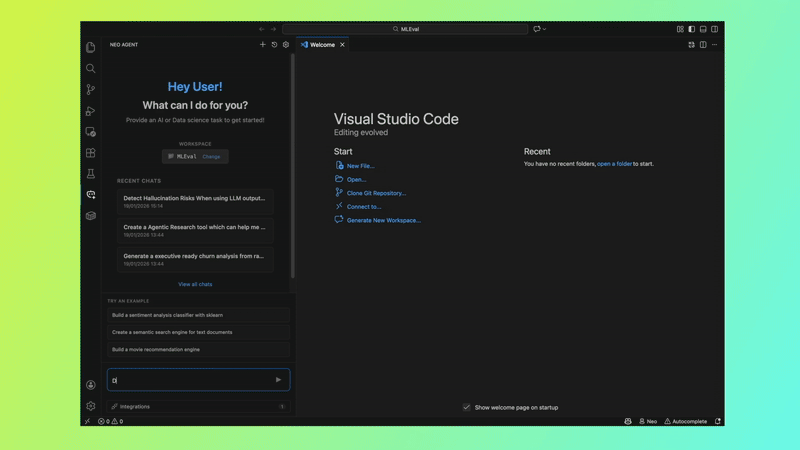This screenshot has width=800, height=450.
Task: Open the Detect Hallucination Risks recent chat
Action: (194, 201)
